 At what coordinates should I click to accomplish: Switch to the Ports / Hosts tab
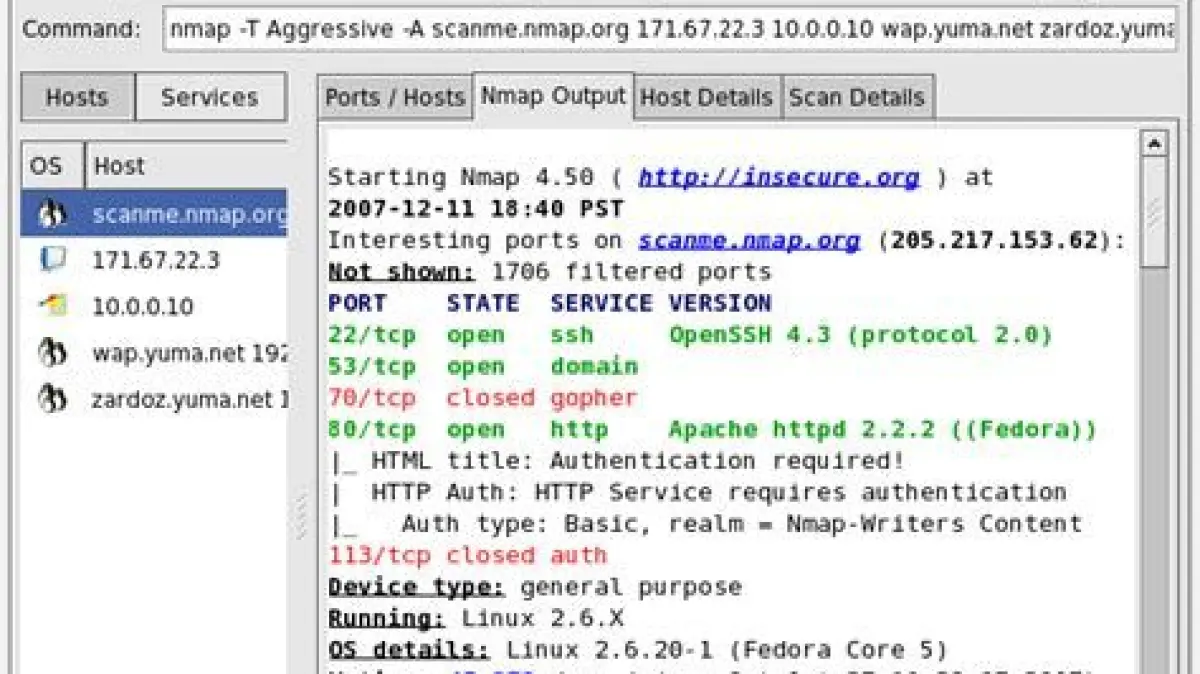pos(395,98)
